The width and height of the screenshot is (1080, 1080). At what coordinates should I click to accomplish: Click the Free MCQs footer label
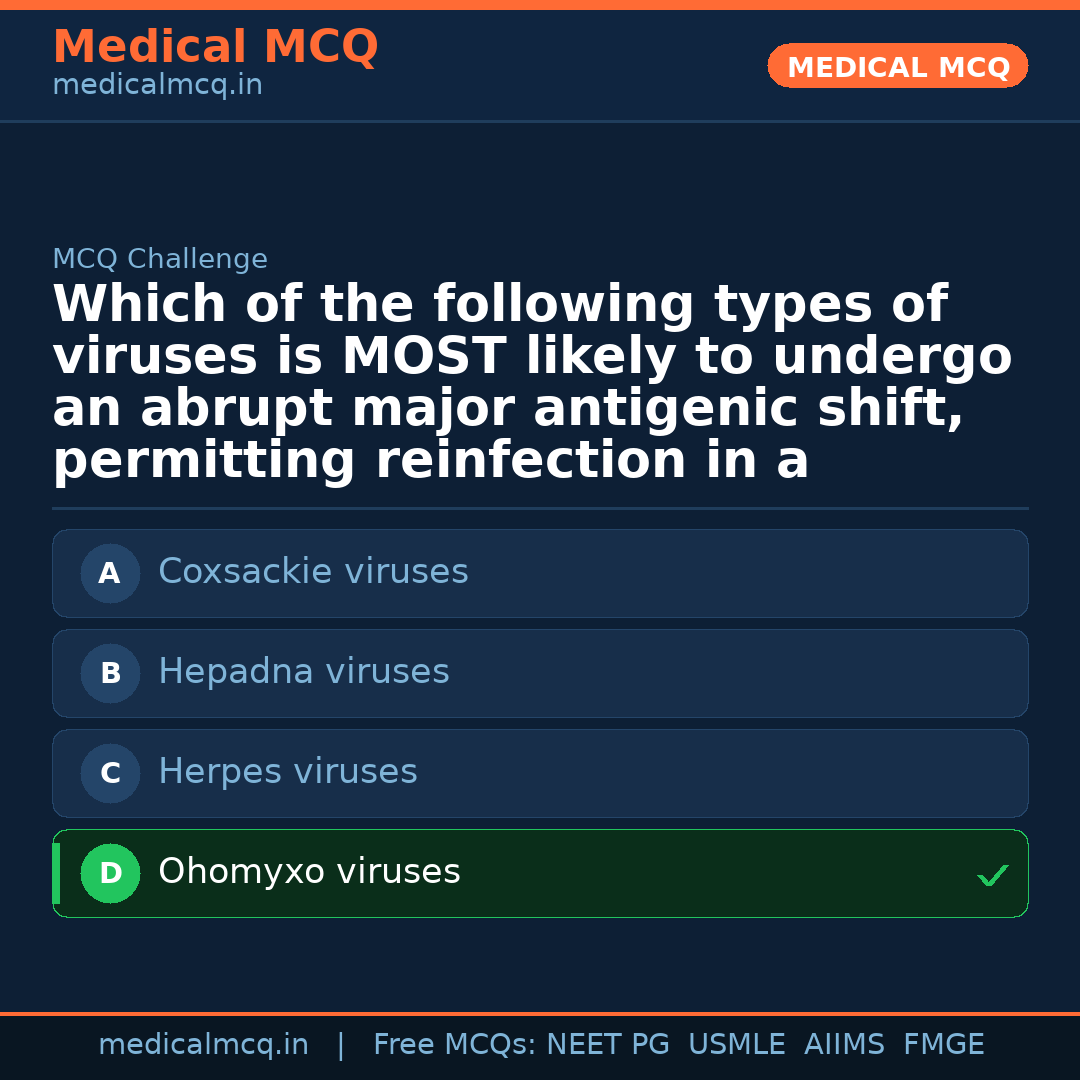[454, 1045]
